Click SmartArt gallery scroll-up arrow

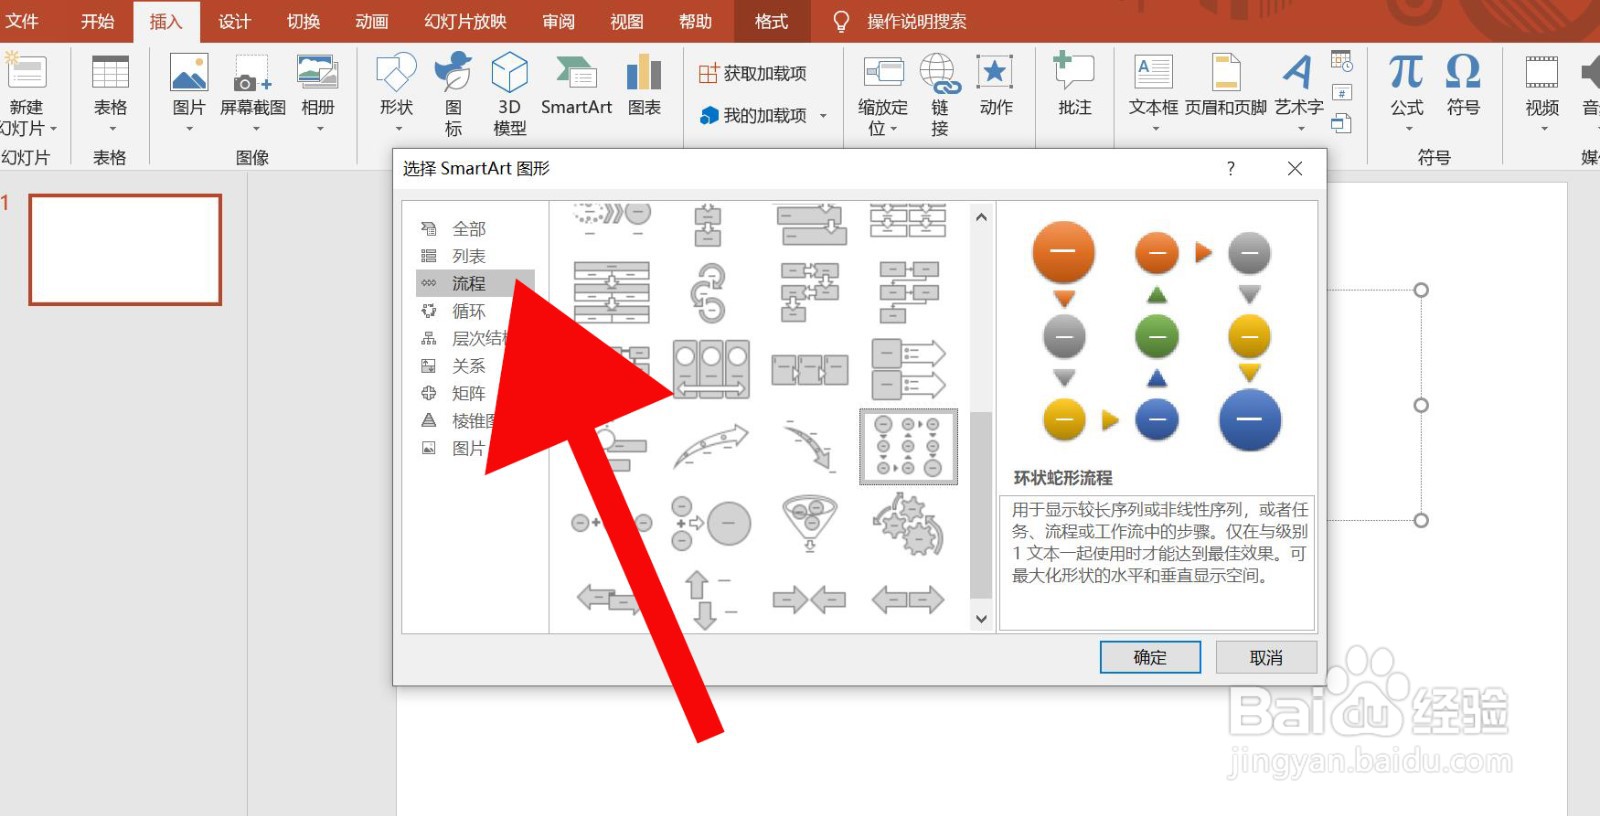(981, 217)
